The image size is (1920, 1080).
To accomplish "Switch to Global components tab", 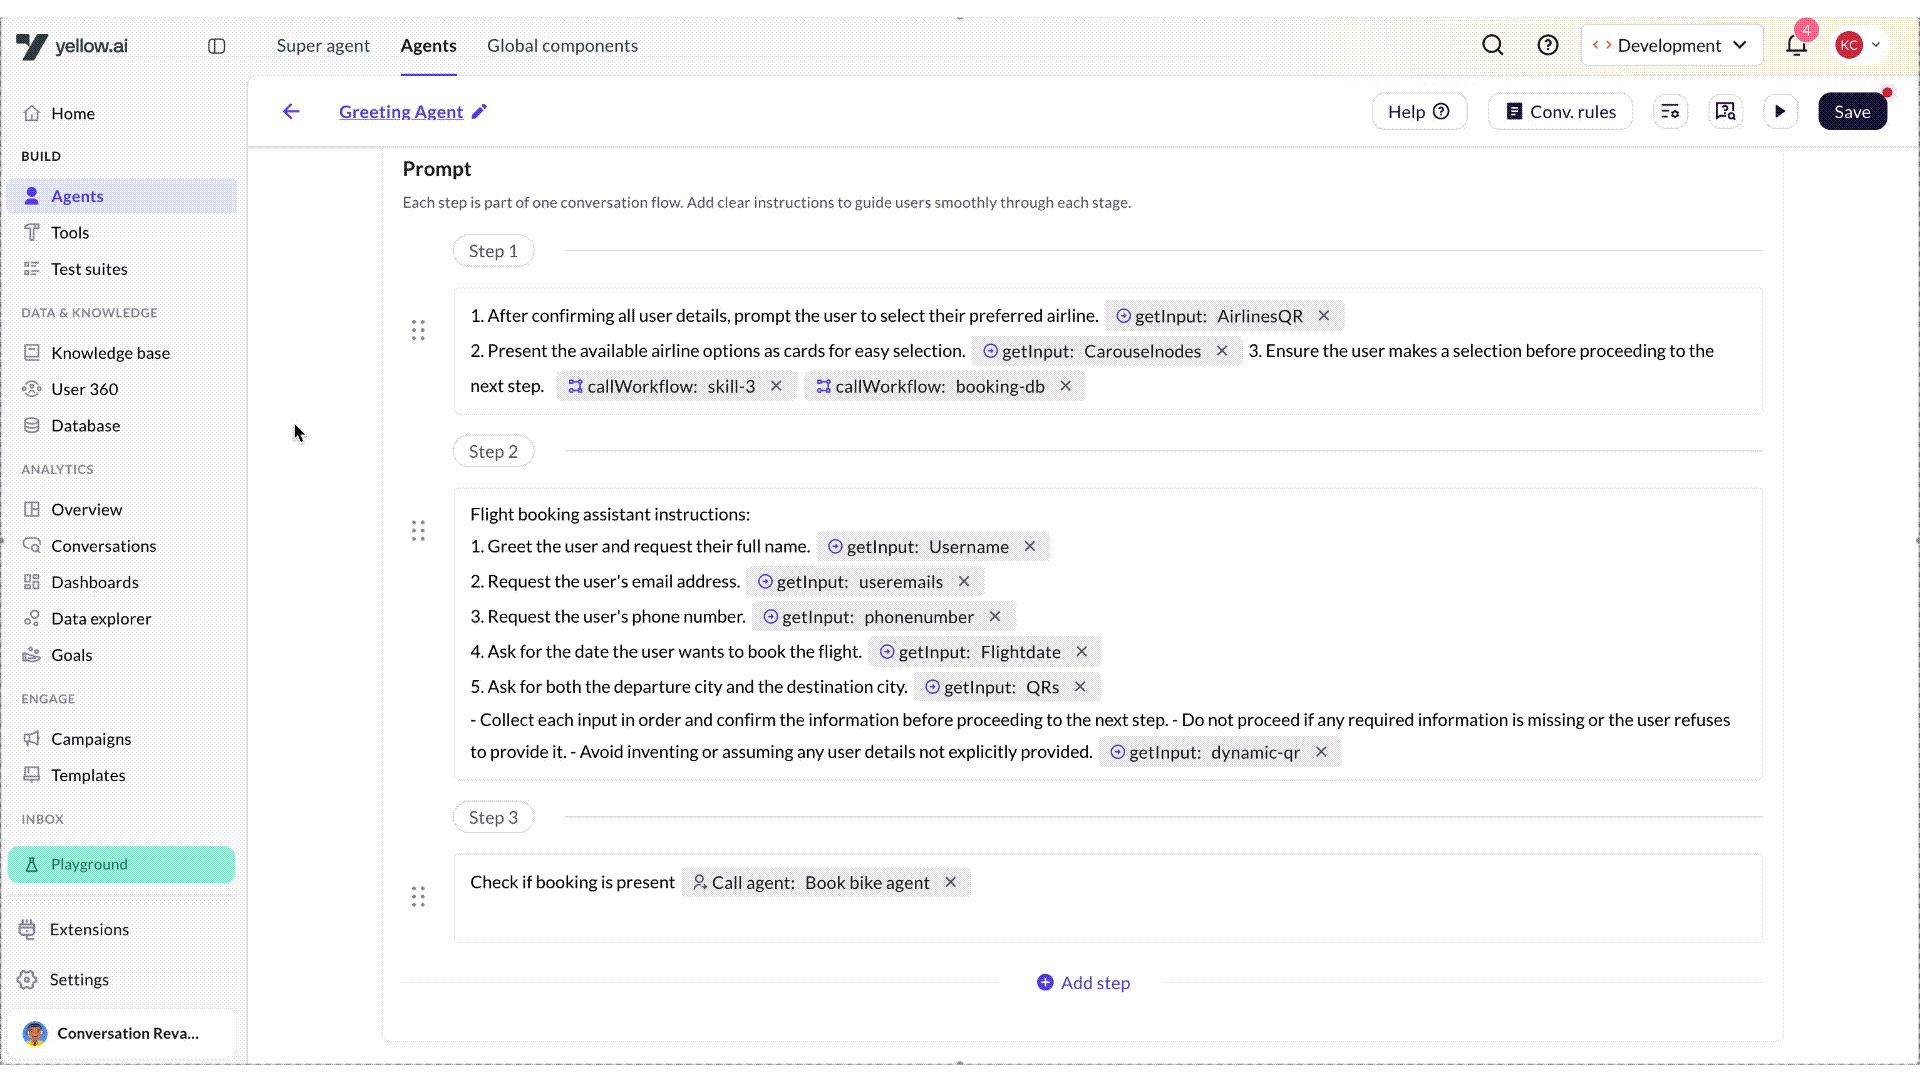I will pos(562,45).
